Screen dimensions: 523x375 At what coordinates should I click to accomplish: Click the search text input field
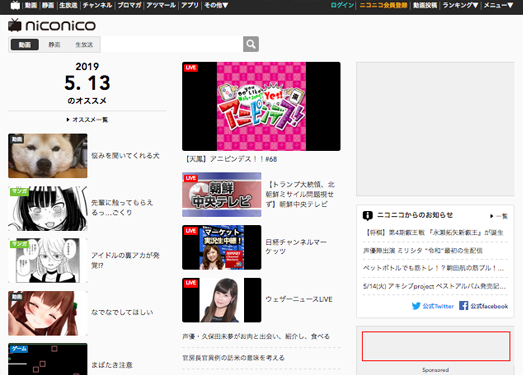[x=172, y=44]
